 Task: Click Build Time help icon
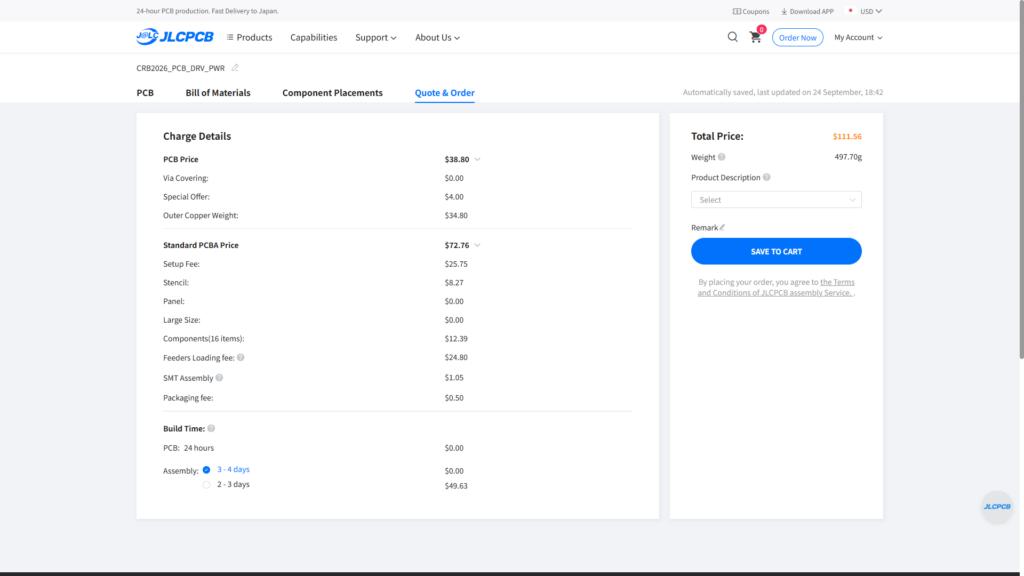point(211,428)
